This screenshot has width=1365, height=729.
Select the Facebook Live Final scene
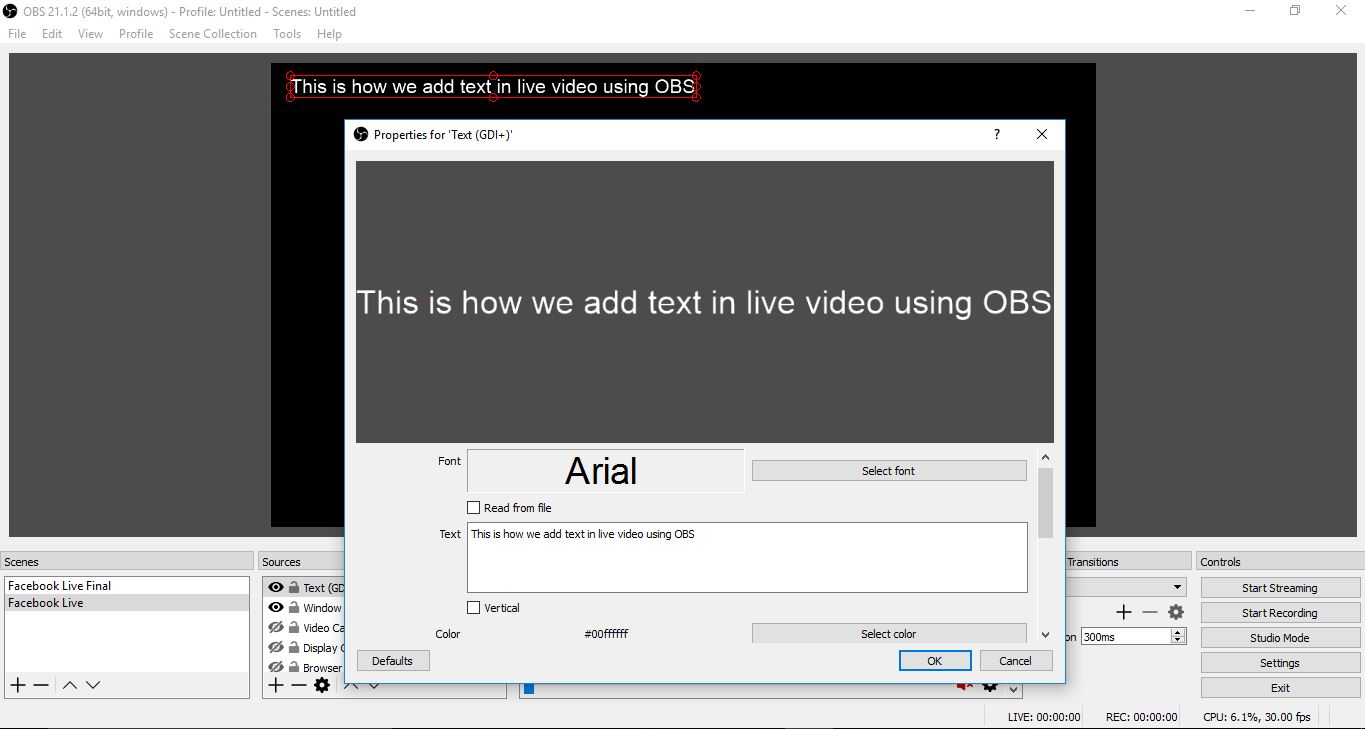coord(126,586)
